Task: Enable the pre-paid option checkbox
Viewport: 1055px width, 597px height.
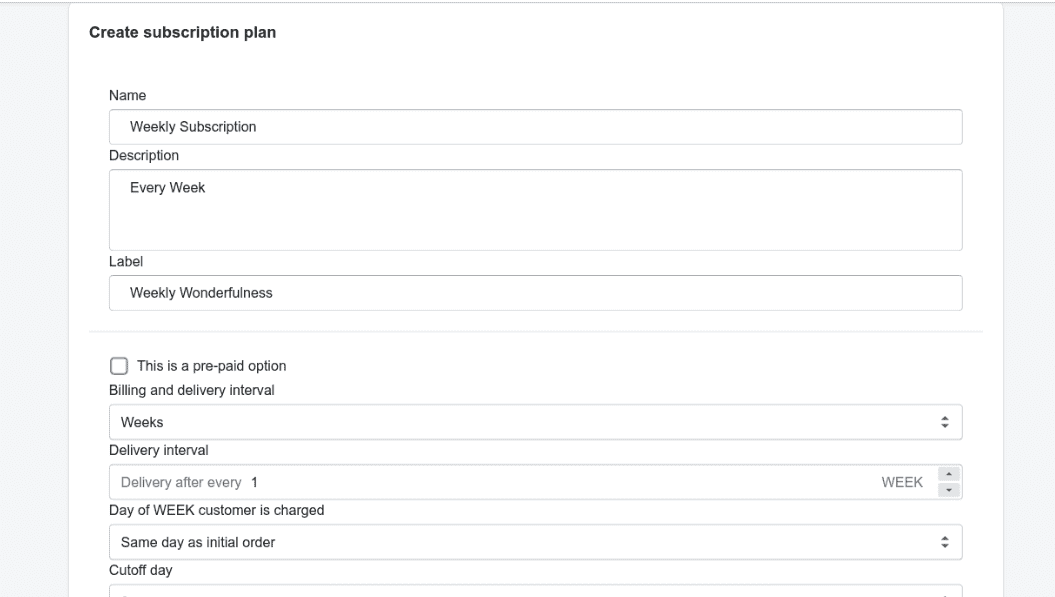Action: 119,366
